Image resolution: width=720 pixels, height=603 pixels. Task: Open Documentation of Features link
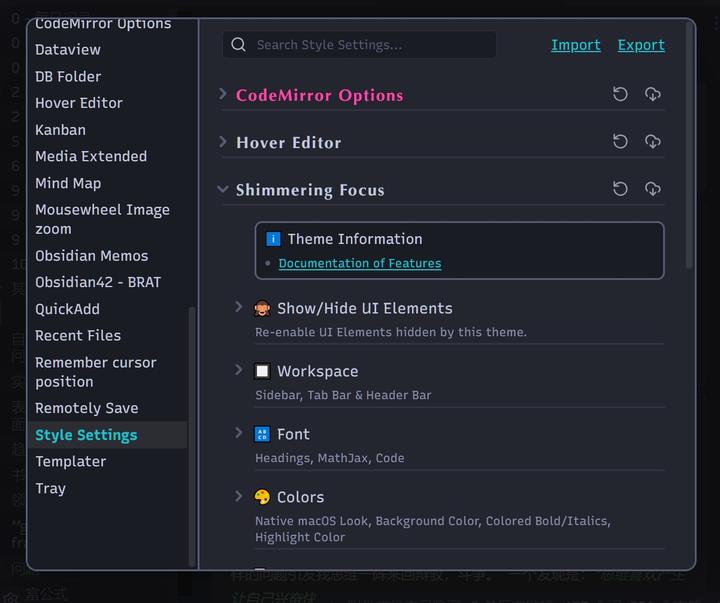tap(359, 263)
